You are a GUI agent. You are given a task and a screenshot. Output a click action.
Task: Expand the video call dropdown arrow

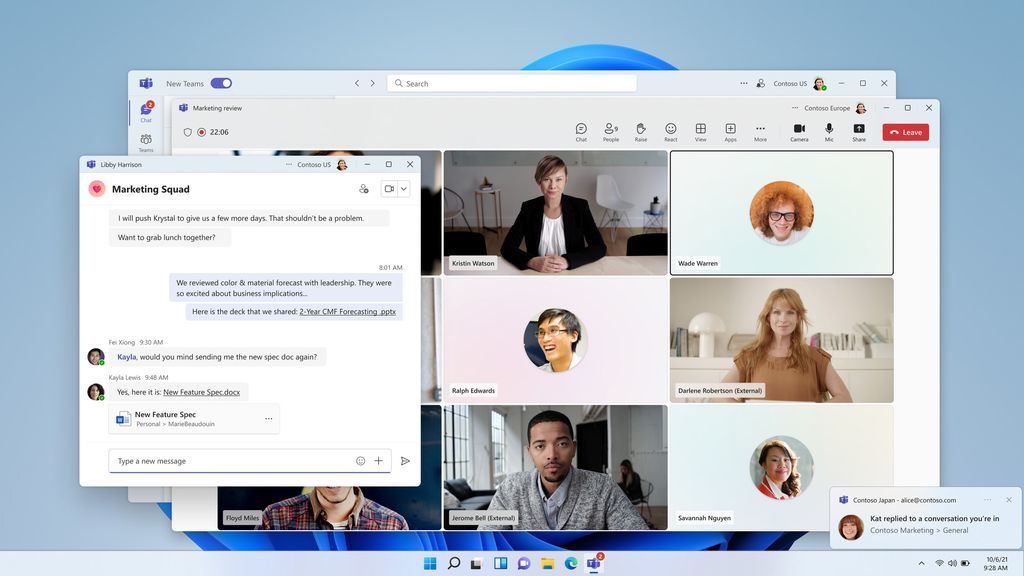[404, 188]
